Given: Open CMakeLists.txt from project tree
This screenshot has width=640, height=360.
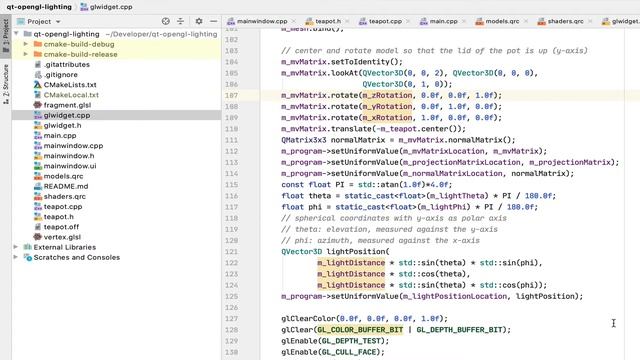Looking at the screenshot, I should (70, 85).
